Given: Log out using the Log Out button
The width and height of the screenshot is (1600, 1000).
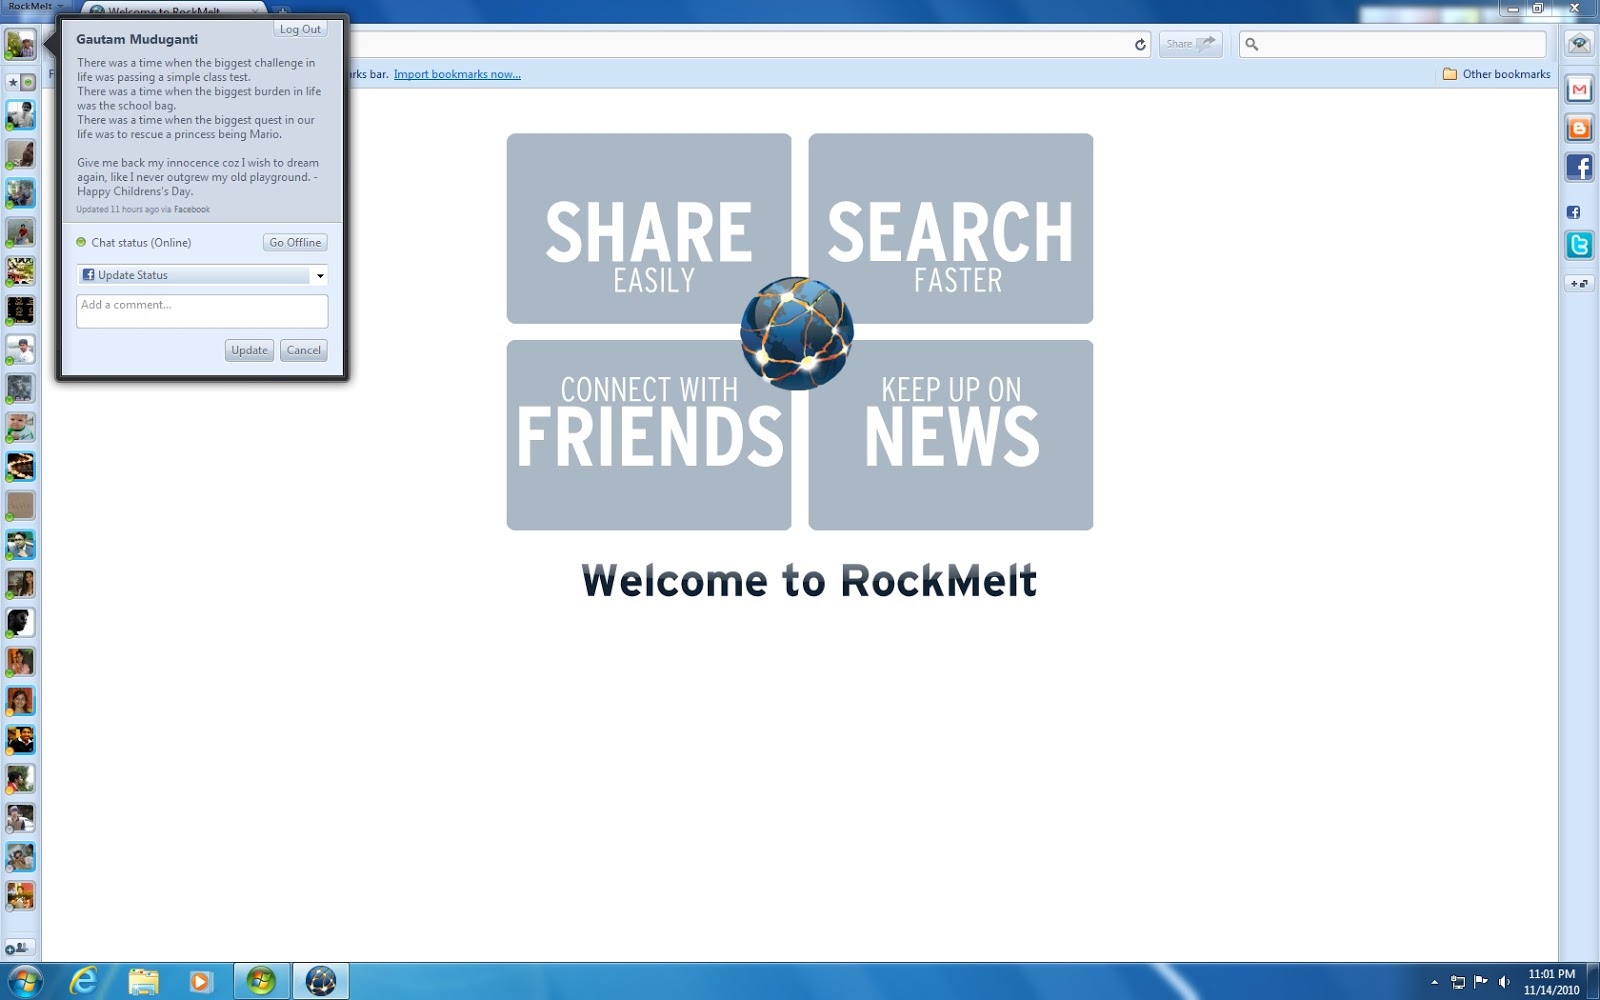Looking at the screenshot, I should tap(300, 29).
